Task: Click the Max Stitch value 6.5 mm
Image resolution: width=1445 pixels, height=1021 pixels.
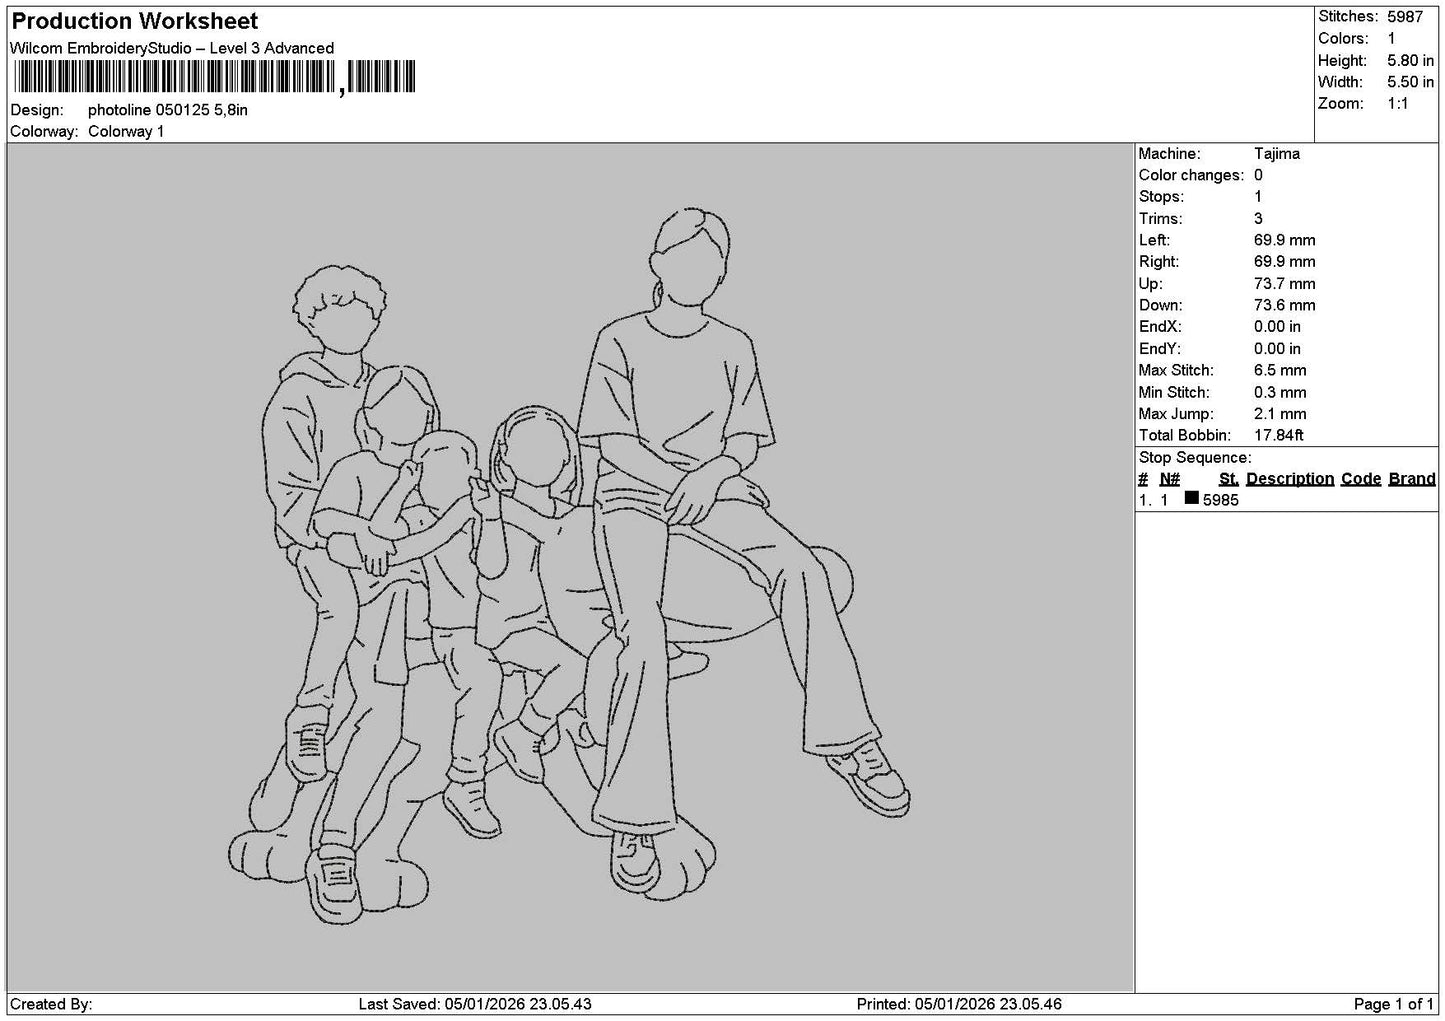Action: pyautogui.click(x=1280, y=370)
